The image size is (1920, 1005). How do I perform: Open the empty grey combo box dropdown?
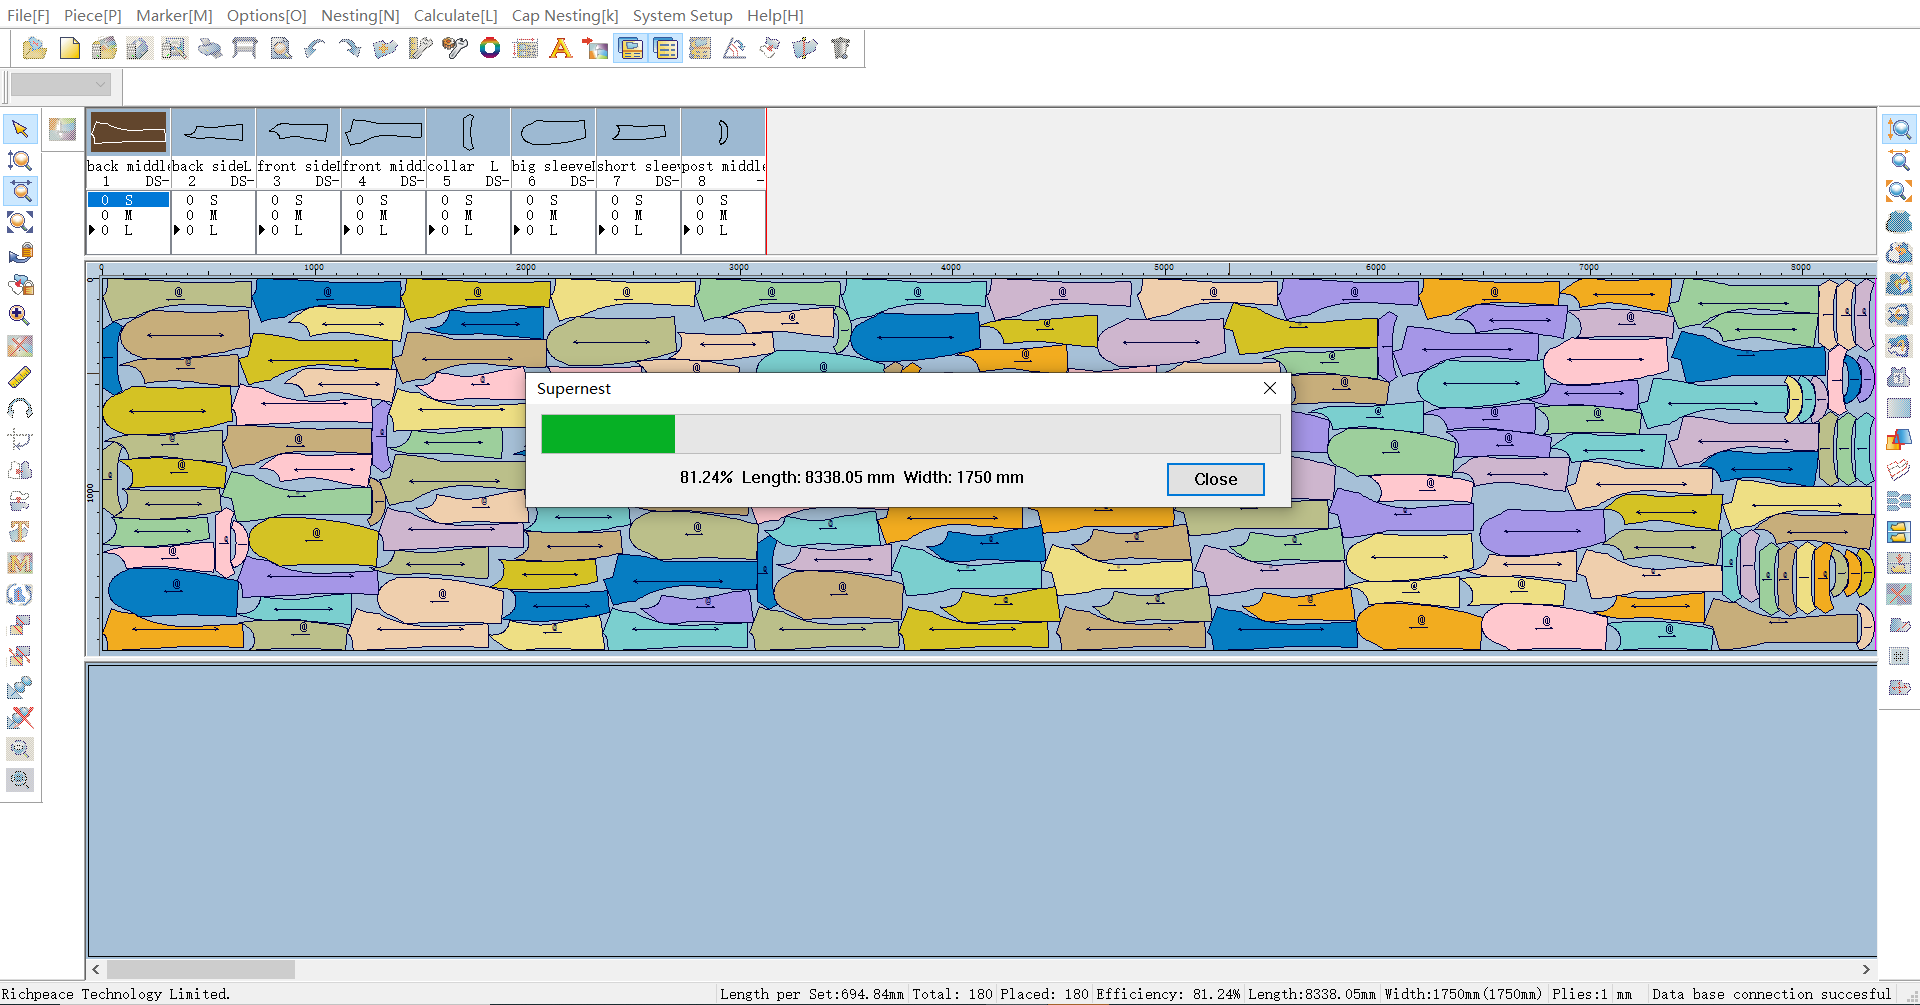60,85
